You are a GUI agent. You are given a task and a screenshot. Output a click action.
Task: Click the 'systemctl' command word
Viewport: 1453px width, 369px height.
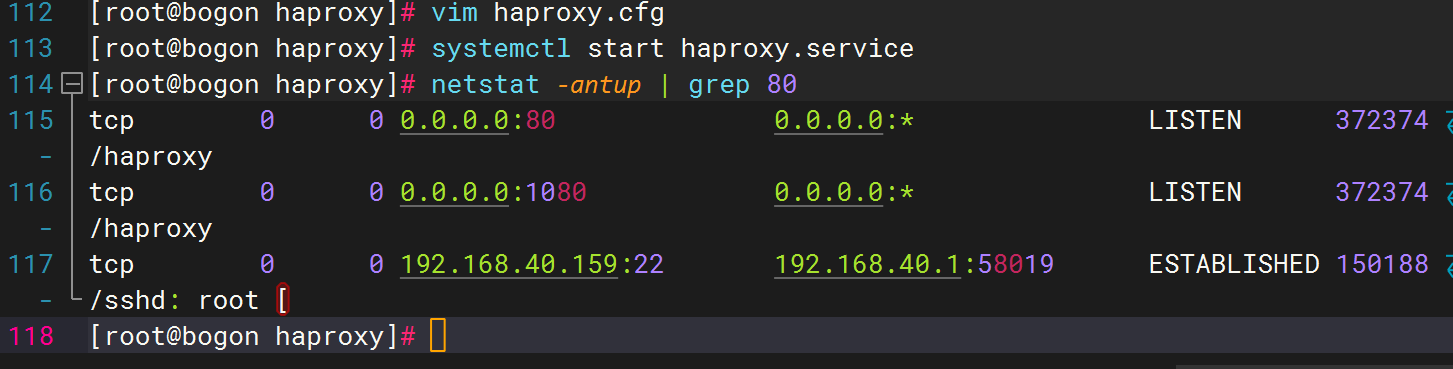[x=502, y=49]
